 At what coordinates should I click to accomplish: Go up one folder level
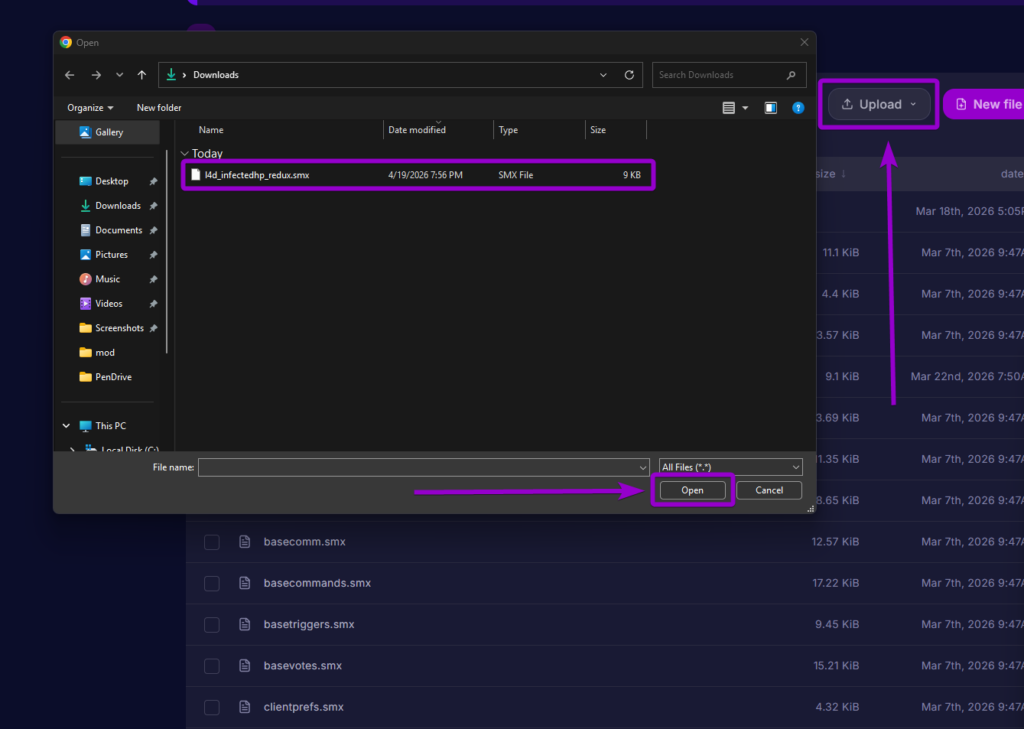[141, 74]
